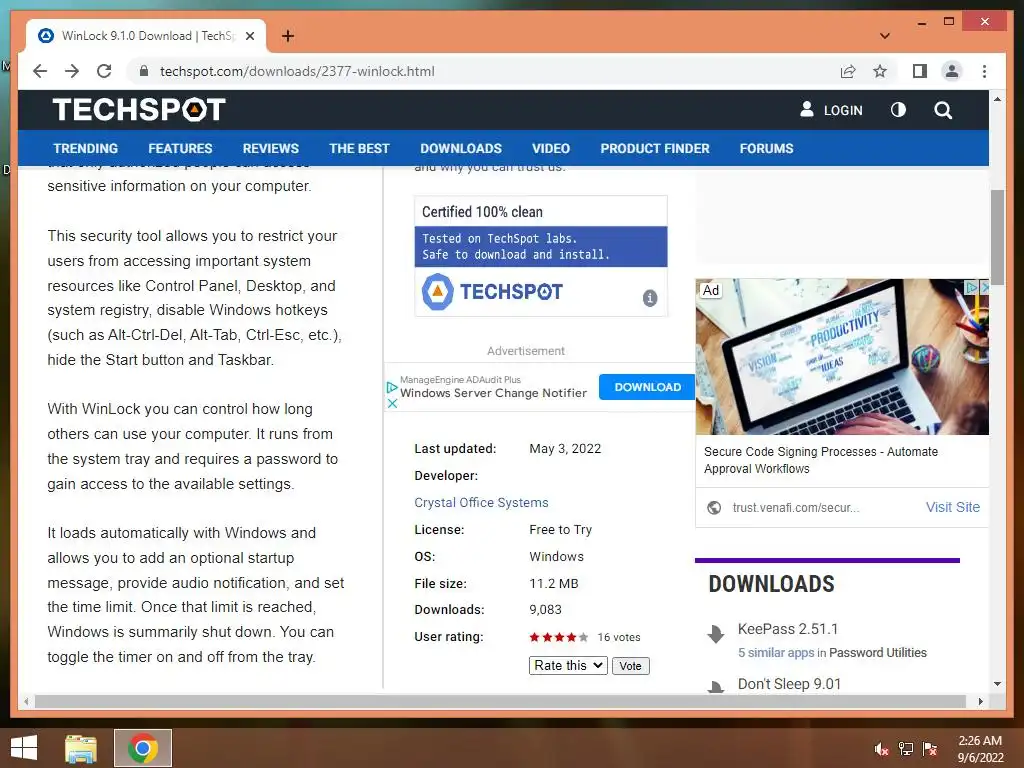Screen dimensions: 1024x768
Task: Open Secure Code Signing Processes ad headline
Action: [821, 460]
